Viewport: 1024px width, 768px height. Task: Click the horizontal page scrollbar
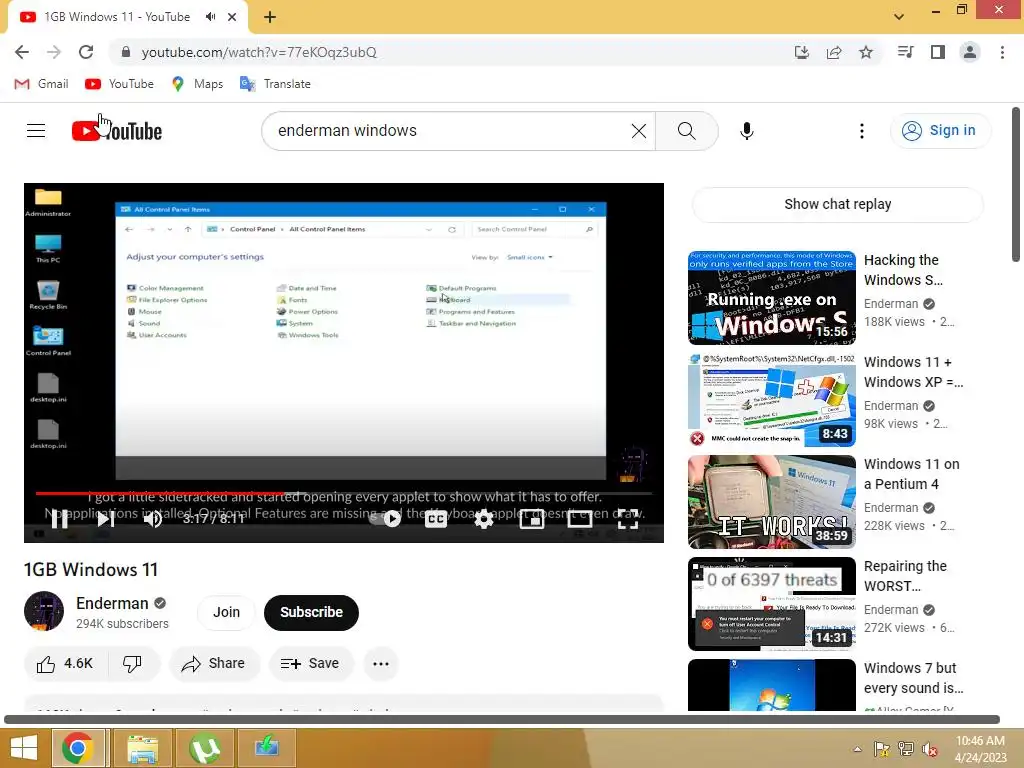[502, 720]
